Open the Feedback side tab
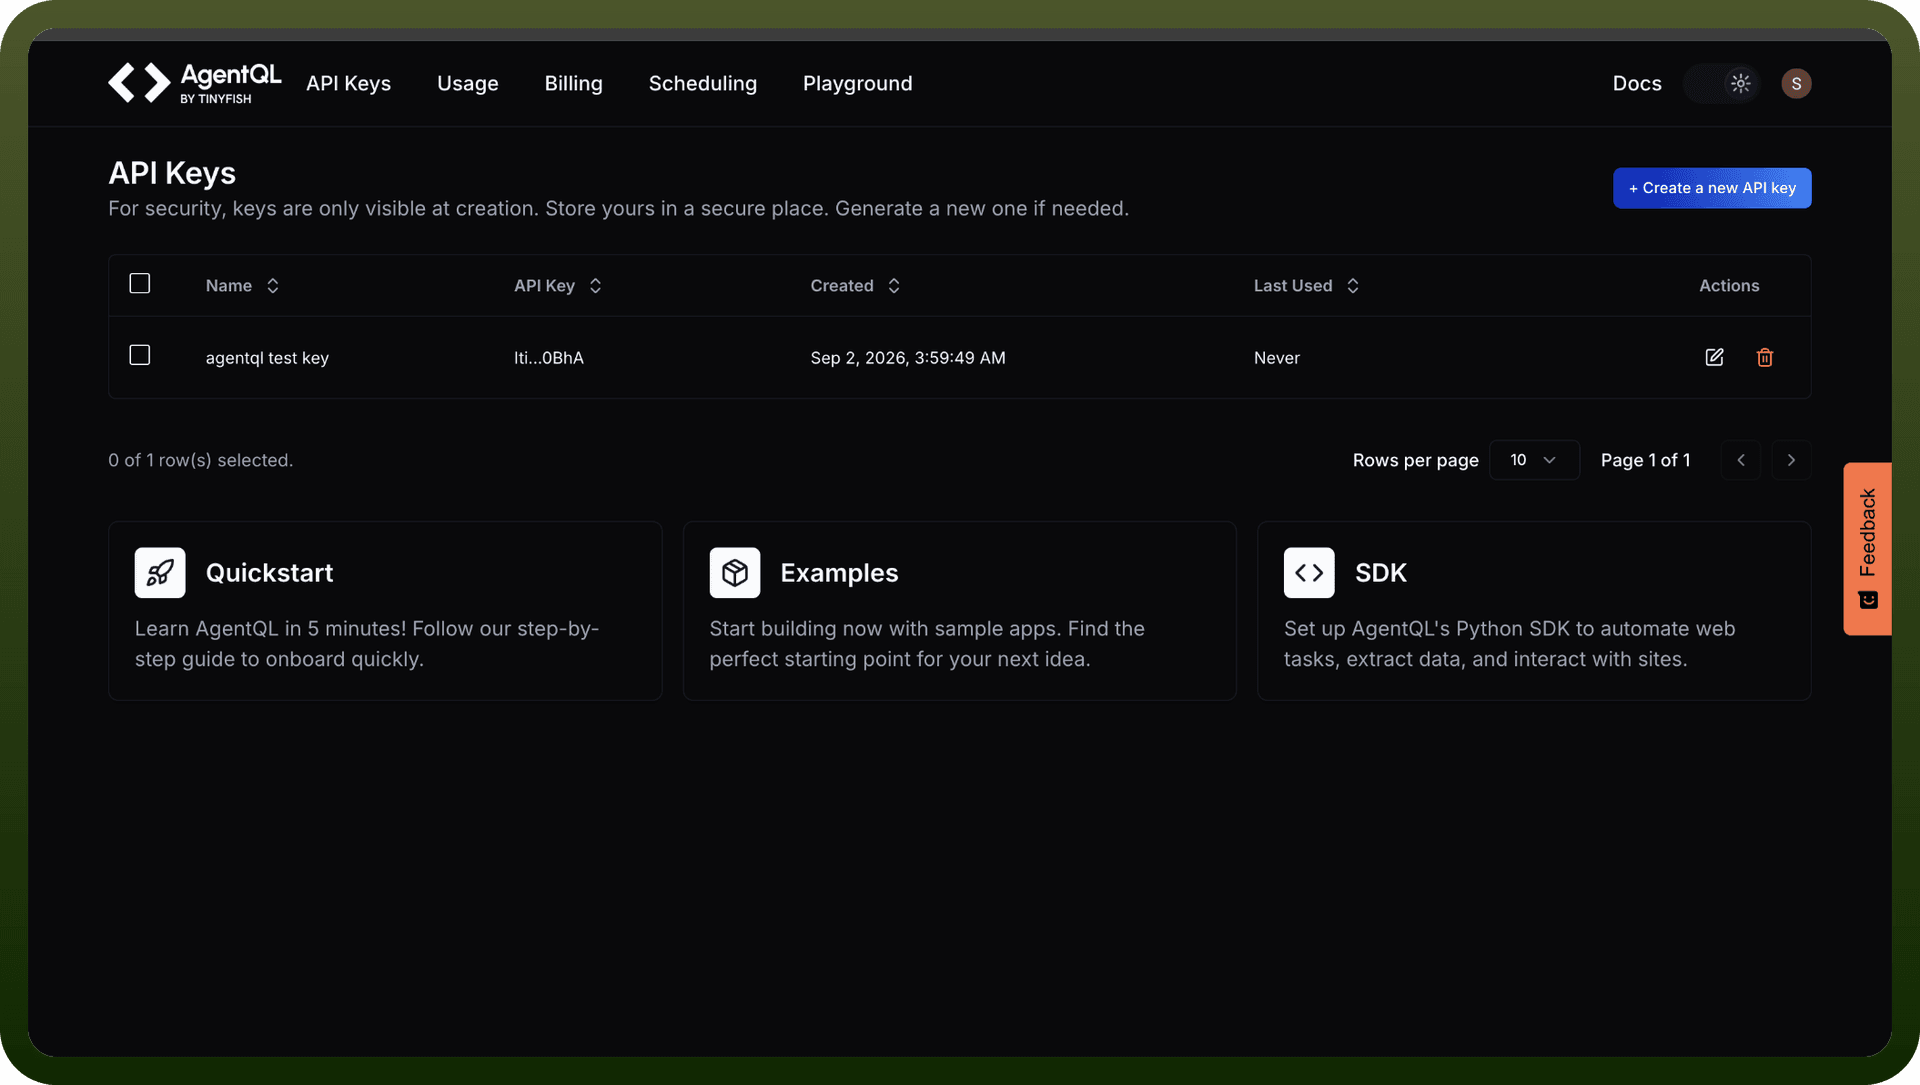Image resolution: width=1920 pixels, height=1085 pixels. click(1867, 548)
